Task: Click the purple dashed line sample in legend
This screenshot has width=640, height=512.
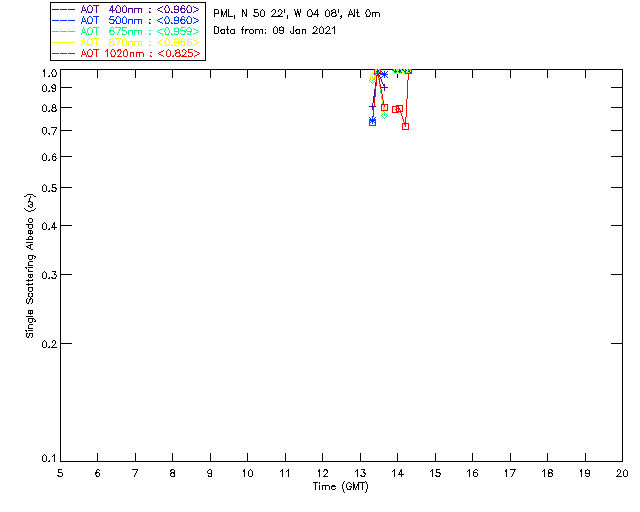Action: 64,9
